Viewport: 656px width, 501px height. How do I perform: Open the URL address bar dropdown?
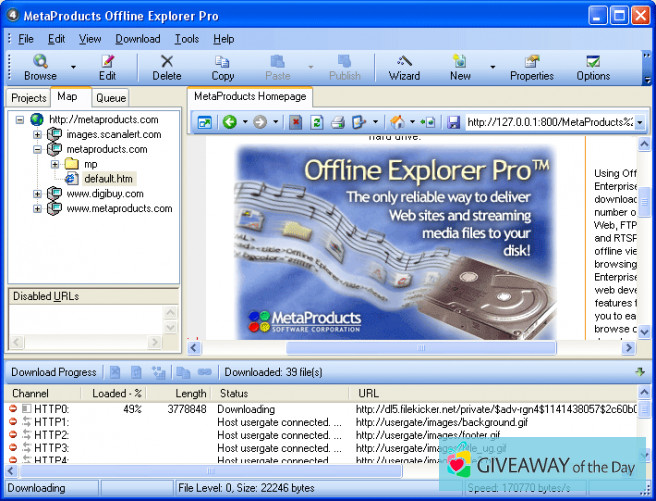click(639, 122)
